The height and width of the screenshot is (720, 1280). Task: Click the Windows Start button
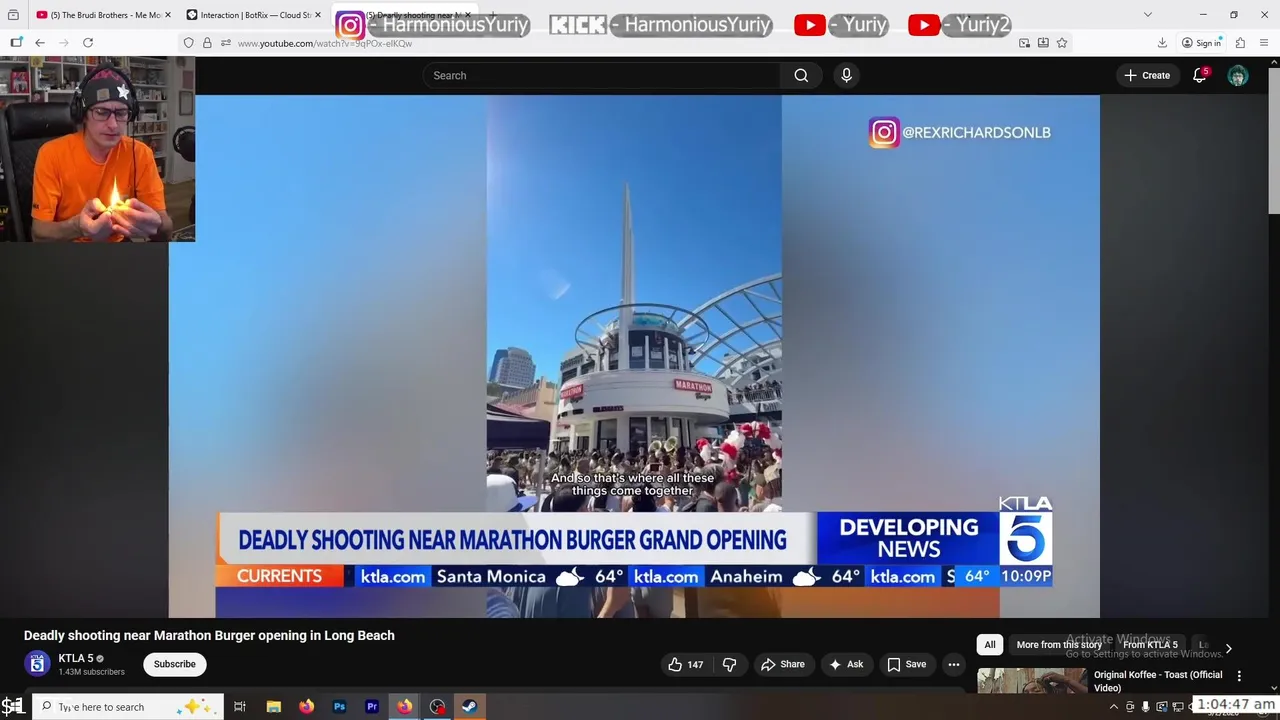click(12, 707)
